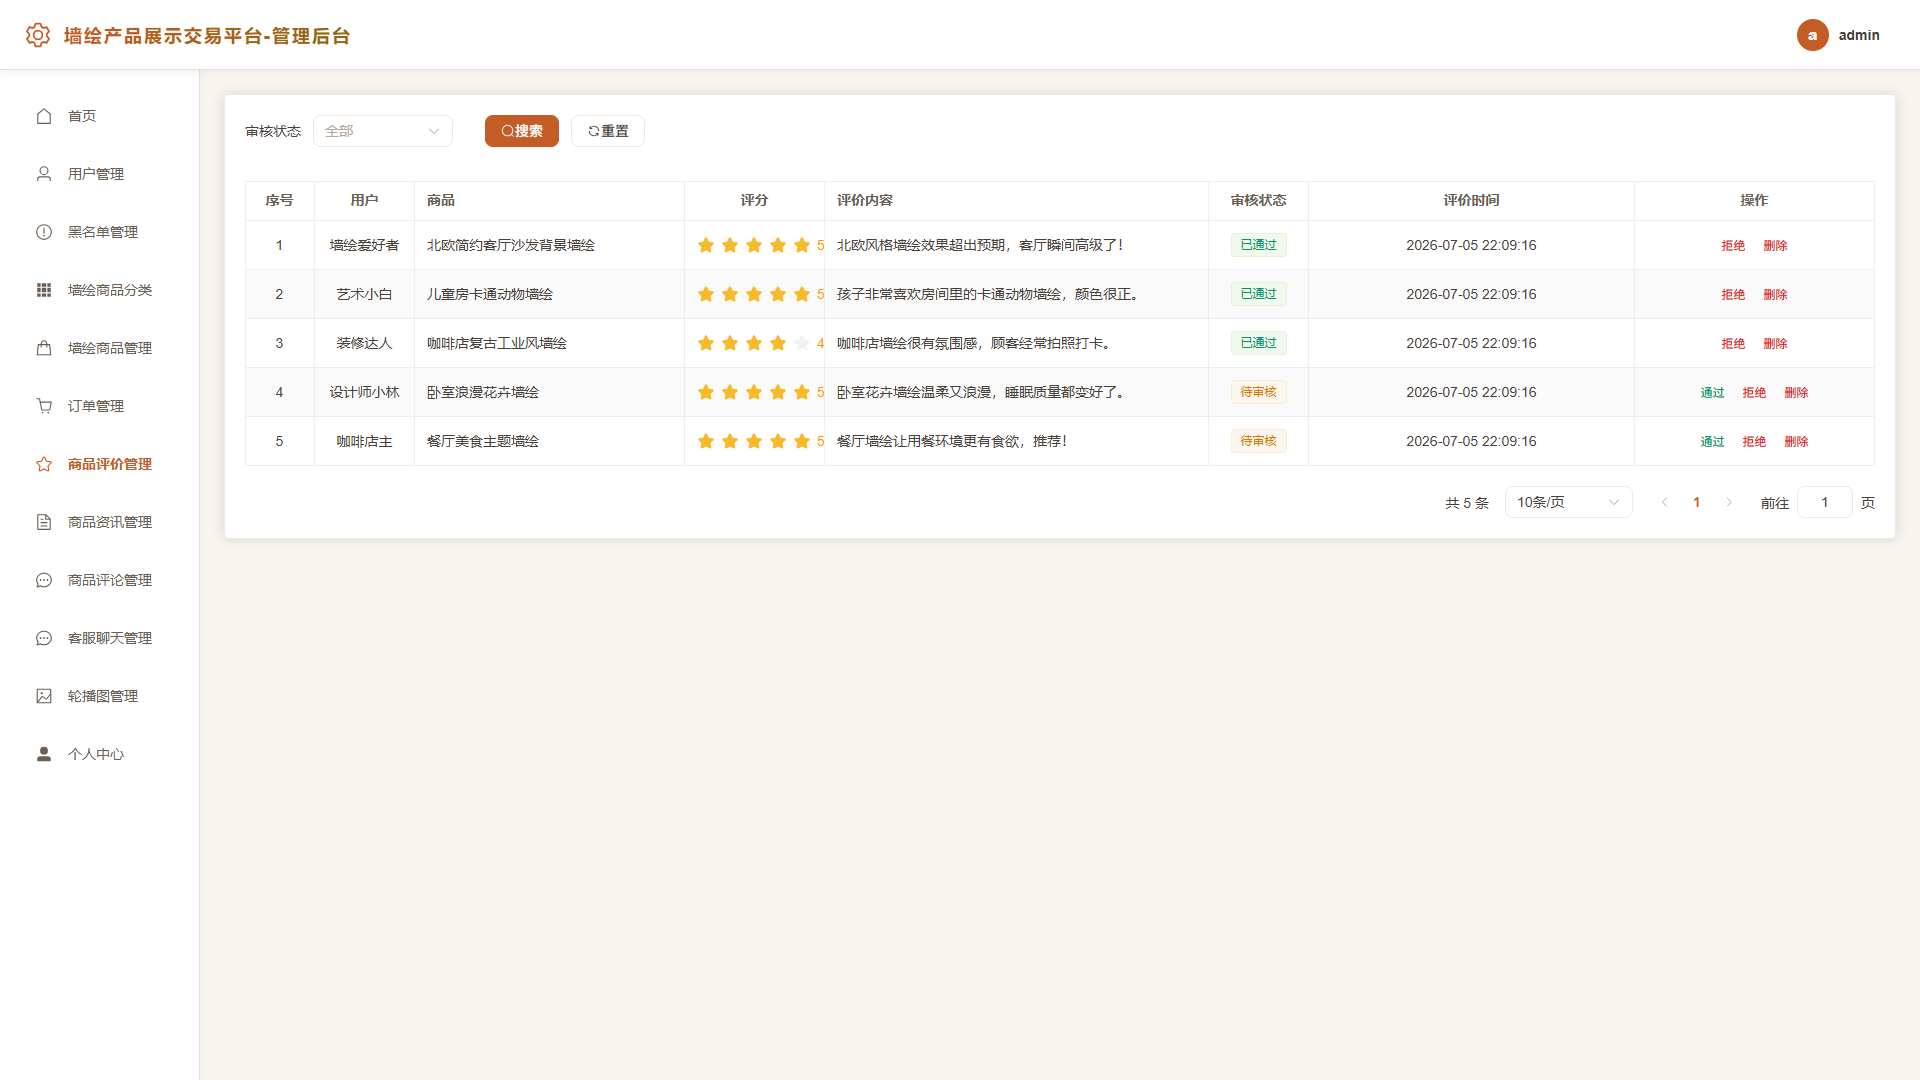Reject 设计师小林 review

point(1754,393)
